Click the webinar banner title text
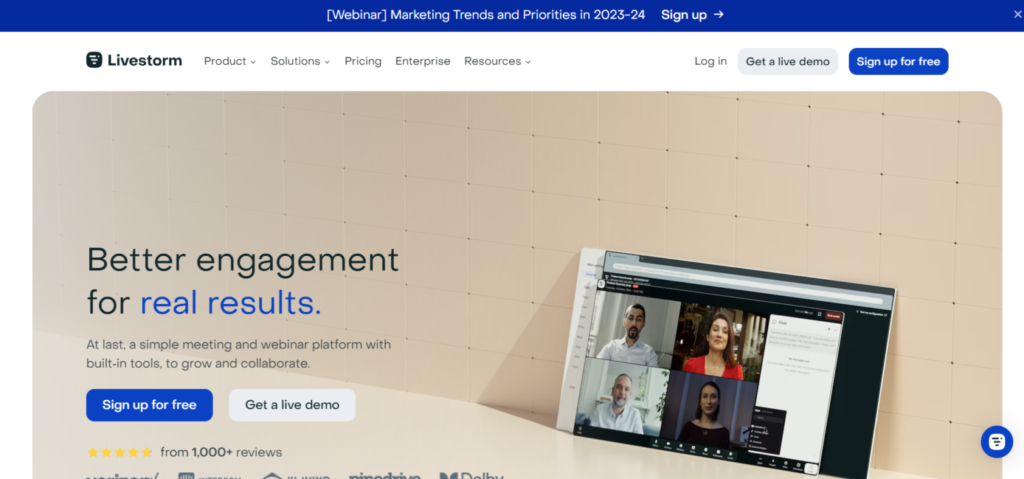1024x479 pixels. pyautogui.click(x=486, y=14)
